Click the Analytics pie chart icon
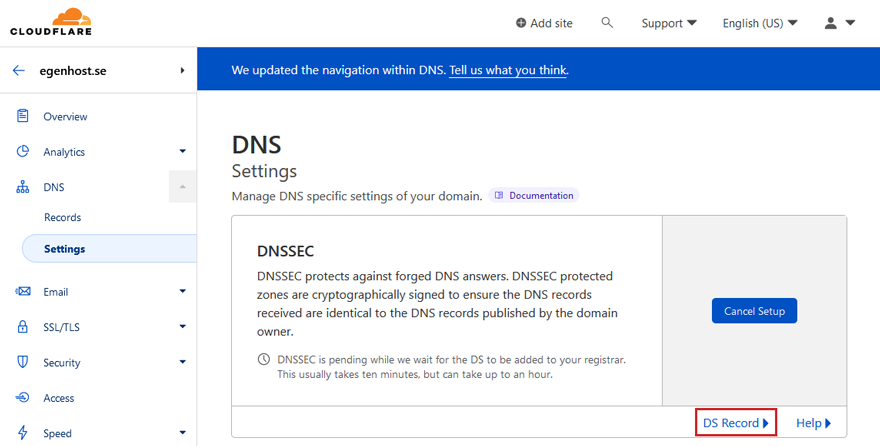The image size is (880, 446). [x=22, y=151]
